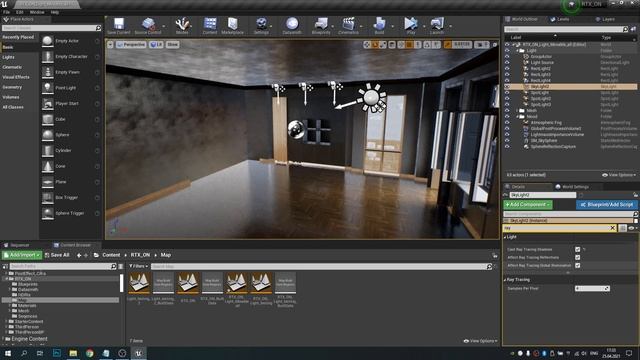640x360 pixels.
Task: Click the Save Current toolbar icon
Action: [119, 26]
